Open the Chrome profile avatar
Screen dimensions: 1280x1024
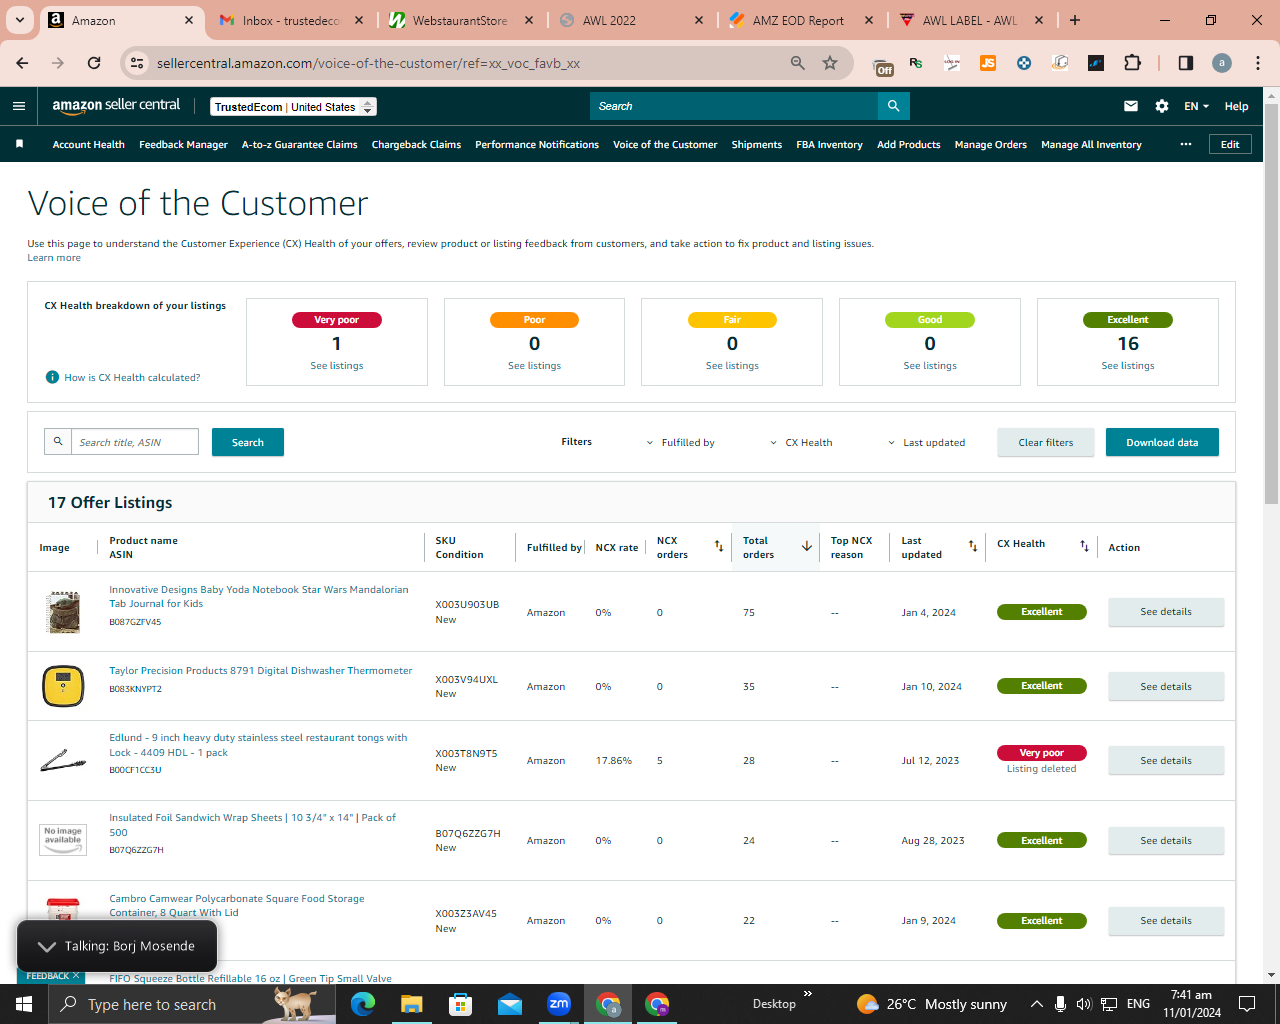coord(1222,63)
